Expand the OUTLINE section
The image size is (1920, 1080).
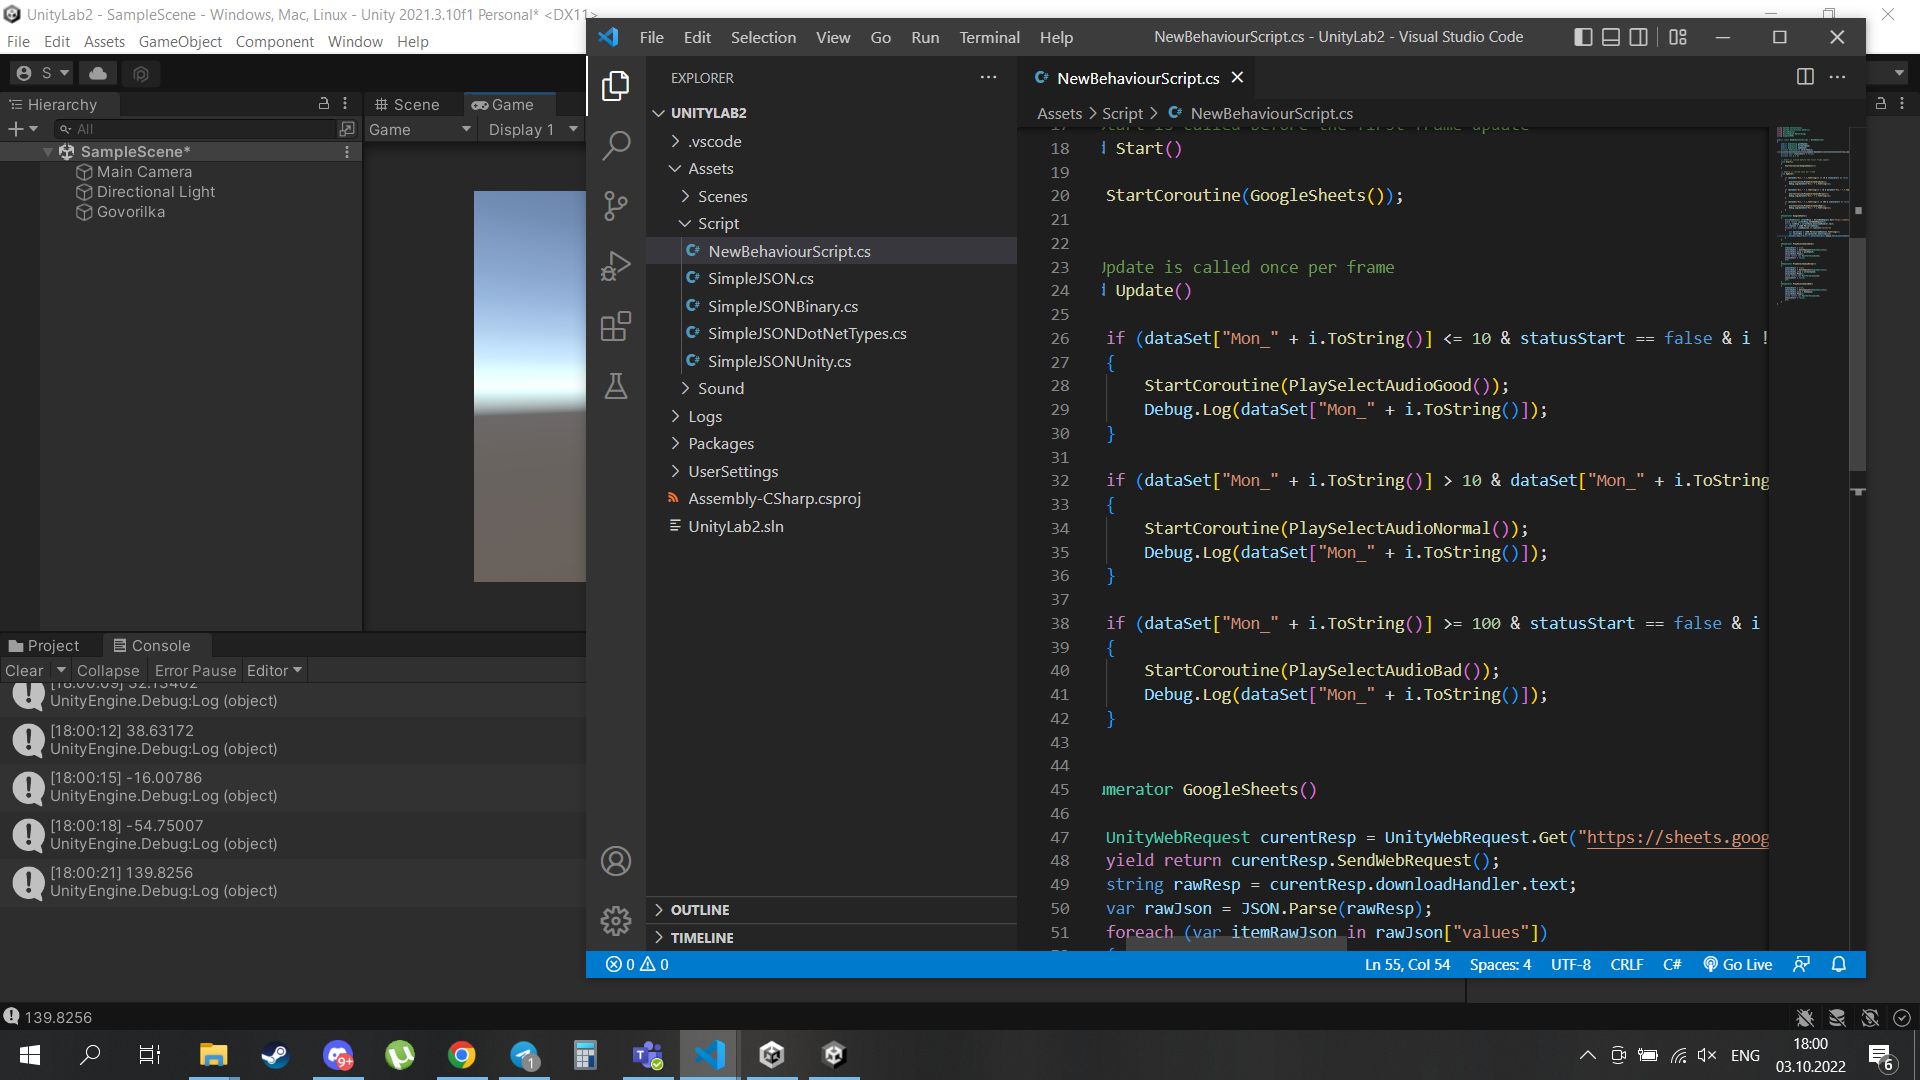(x=700, y=910)
